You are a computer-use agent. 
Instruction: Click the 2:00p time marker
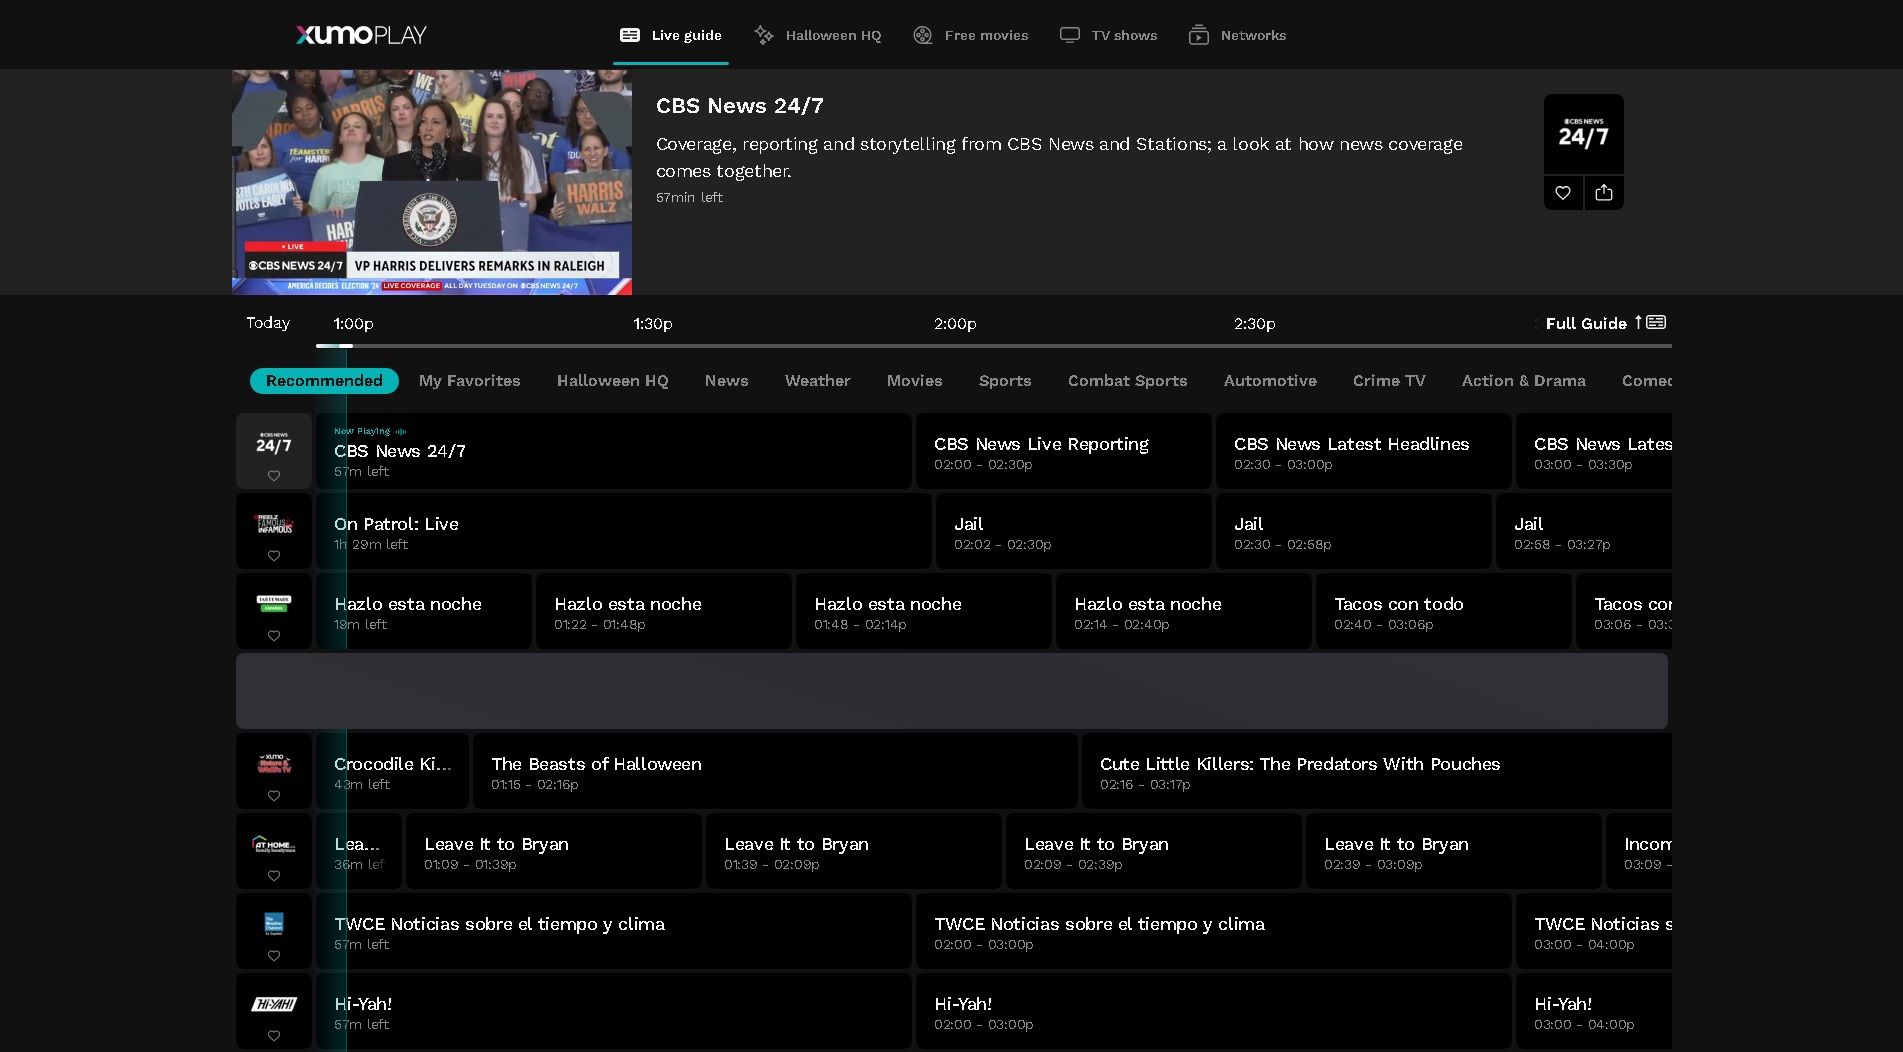[x=955, y=324]
